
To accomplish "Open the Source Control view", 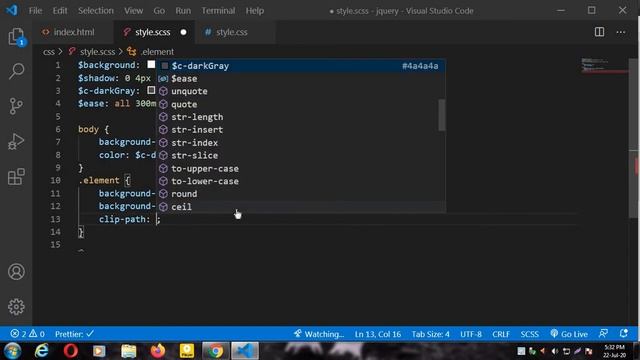I will point(16,106).
